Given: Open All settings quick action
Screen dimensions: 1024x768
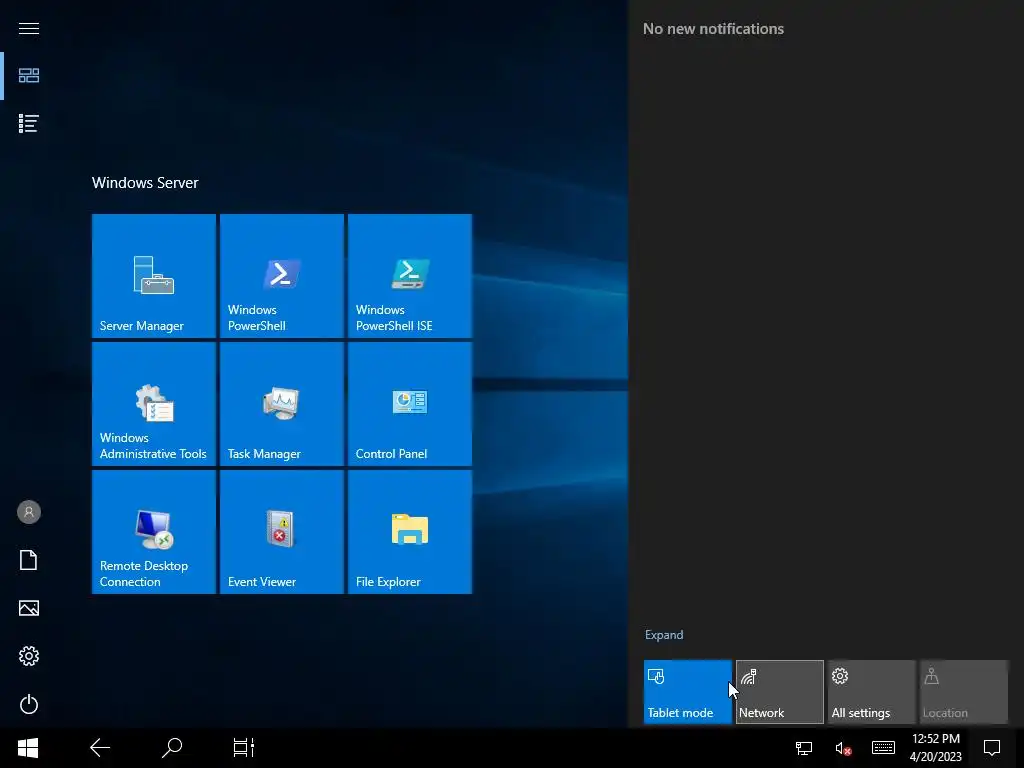Looking at the screenshot, I should (872, 692).
